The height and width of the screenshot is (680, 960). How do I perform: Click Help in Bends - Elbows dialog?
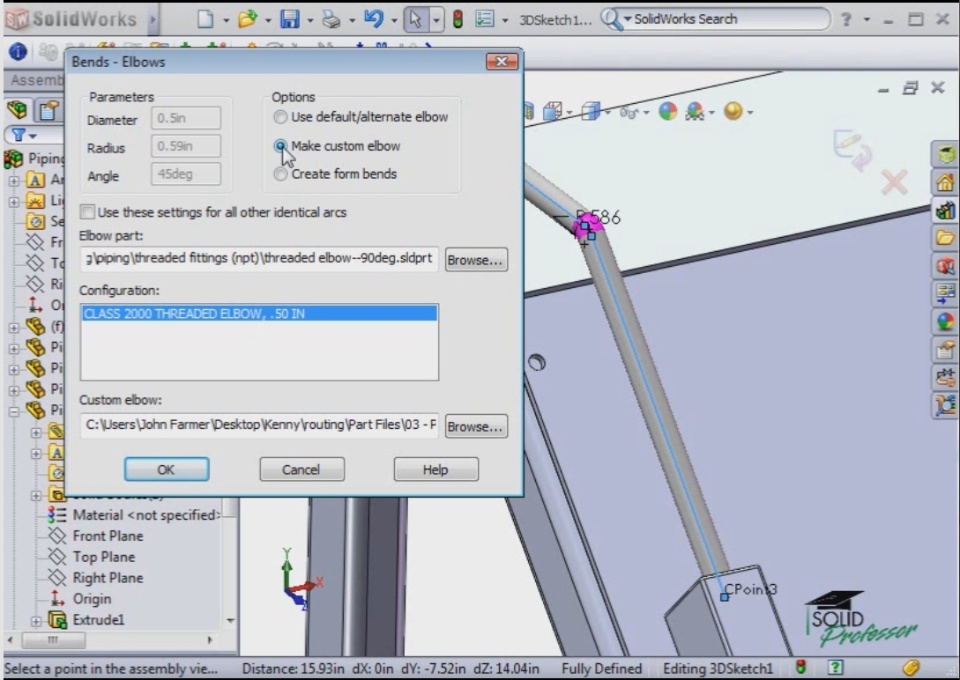click(436, 469)
